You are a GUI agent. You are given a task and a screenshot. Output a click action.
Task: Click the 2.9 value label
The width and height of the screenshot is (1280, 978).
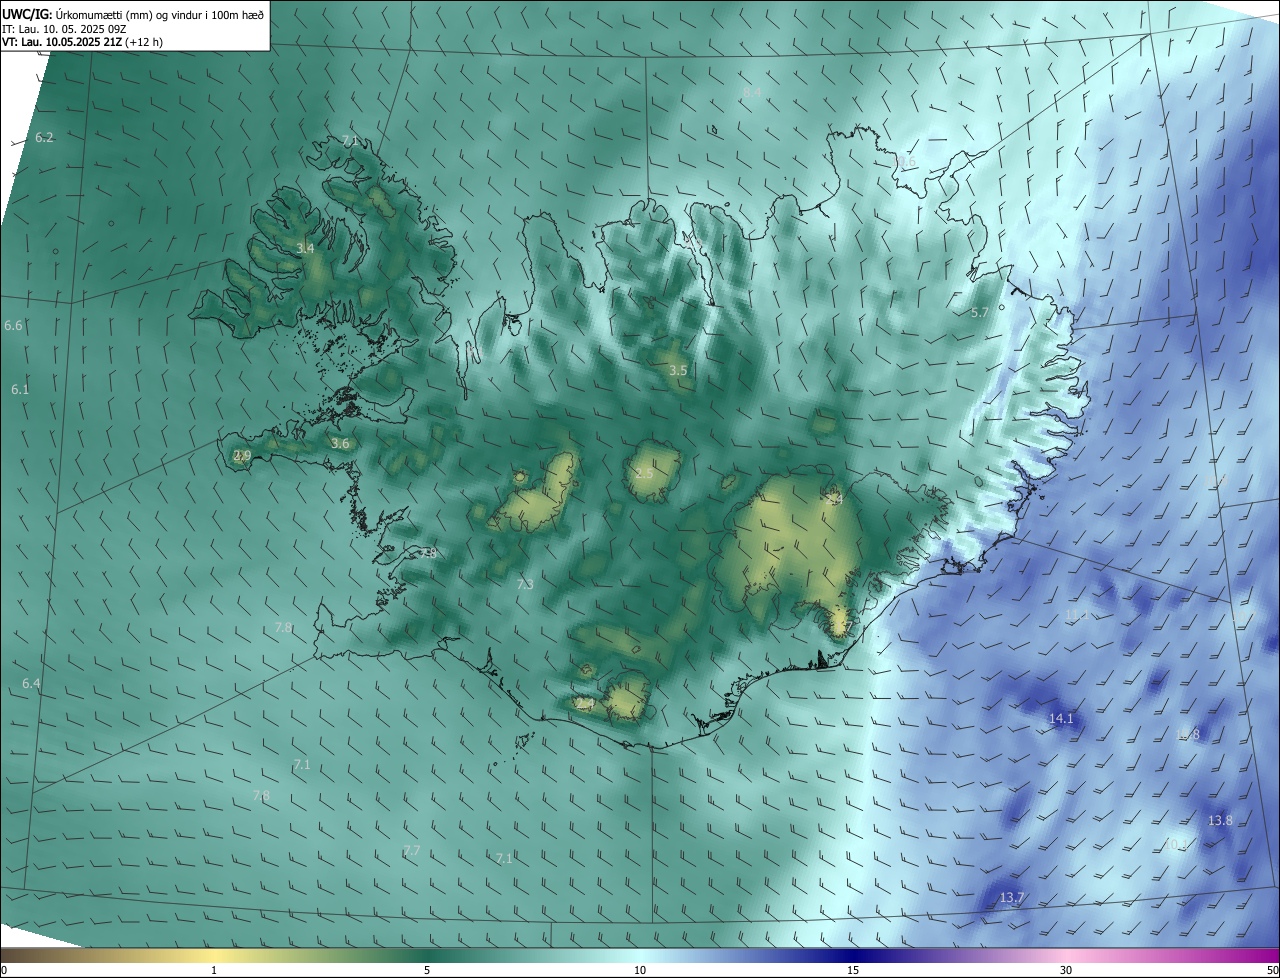tap(242, 455)
